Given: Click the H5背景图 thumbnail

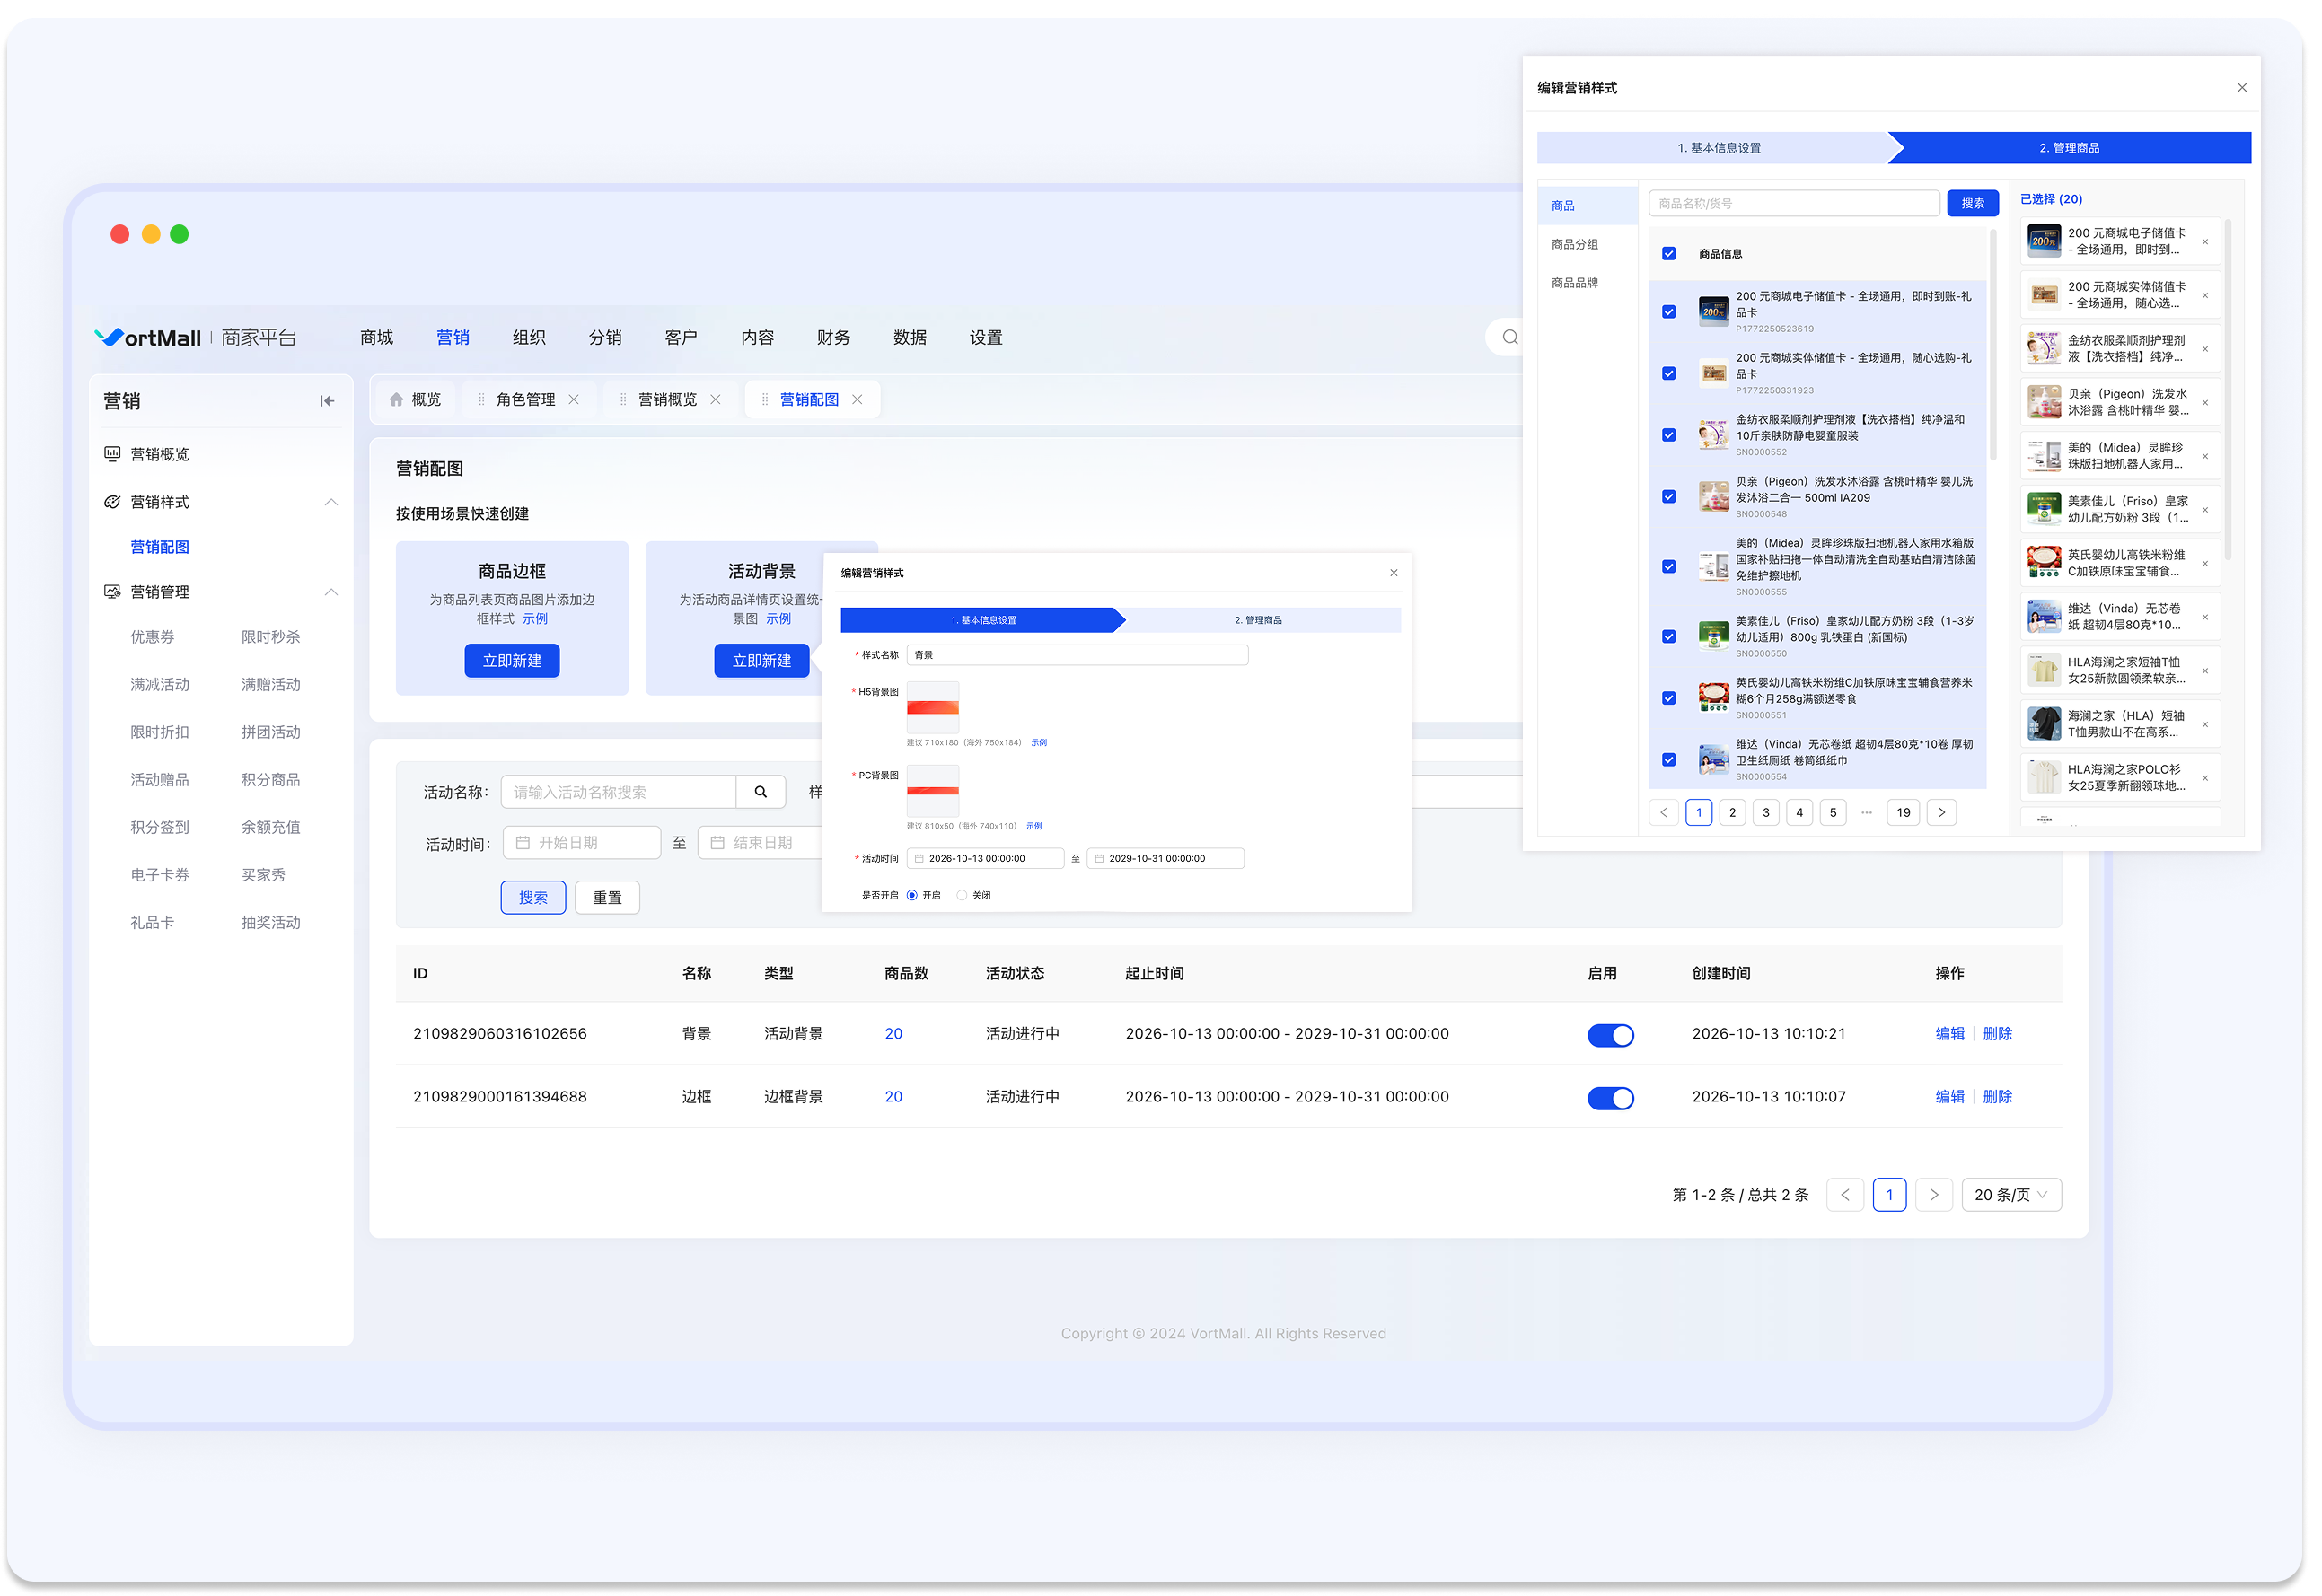Looking at the screenshot, I should pos(932,709).
